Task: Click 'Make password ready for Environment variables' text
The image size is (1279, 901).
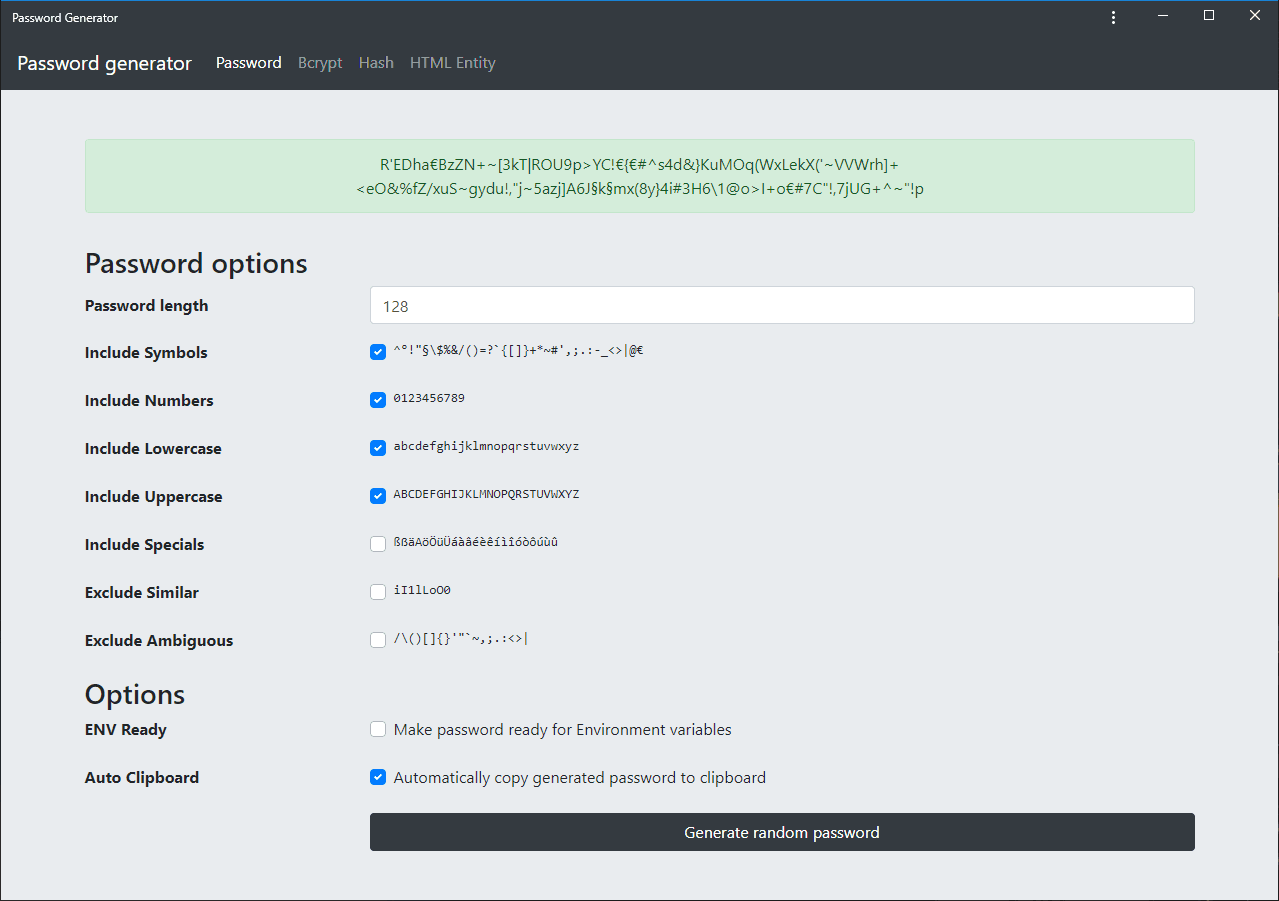Action: click(563, 730)
